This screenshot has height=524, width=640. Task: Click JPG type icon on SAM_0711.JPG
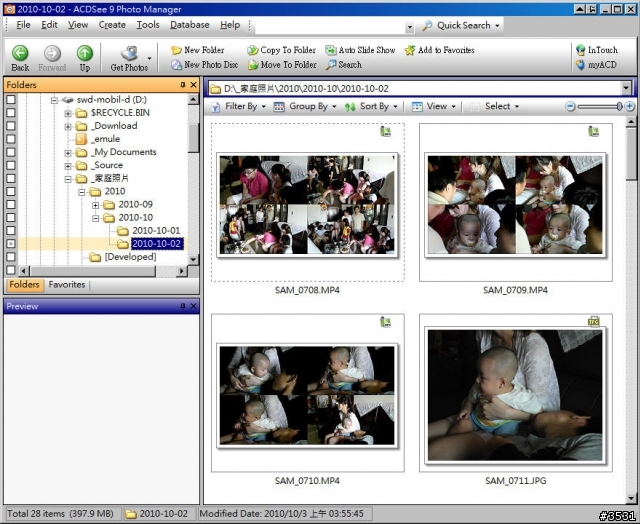593,322
